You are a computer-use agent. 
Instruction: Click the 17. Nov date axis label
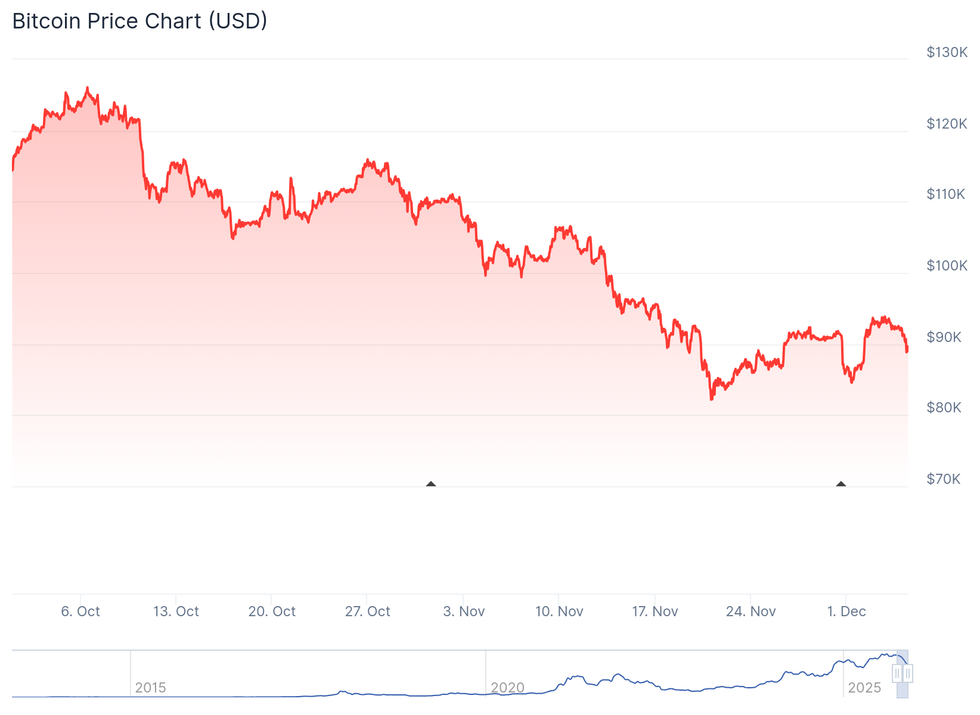pos(655,611)
